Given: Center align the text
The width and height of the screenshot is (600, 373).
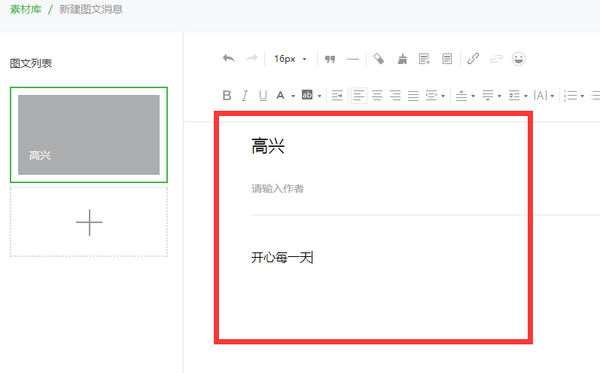Looking at the screenshot, I should click(377, 95).
